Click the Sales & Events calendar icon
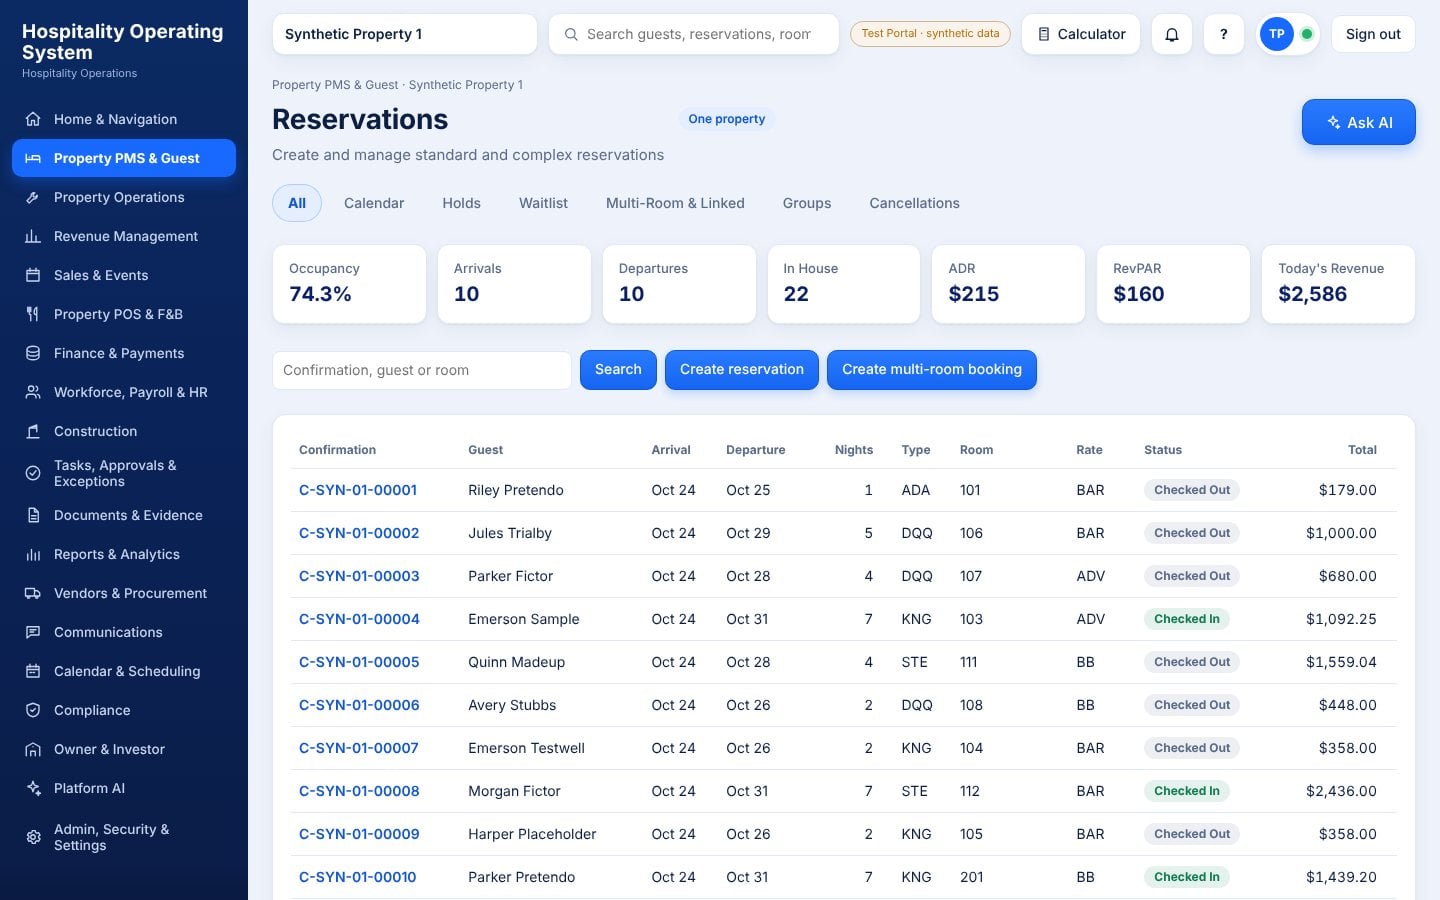Image resolution: width=1440 pixels, height=900 pixels. click(x=33, y=275)
